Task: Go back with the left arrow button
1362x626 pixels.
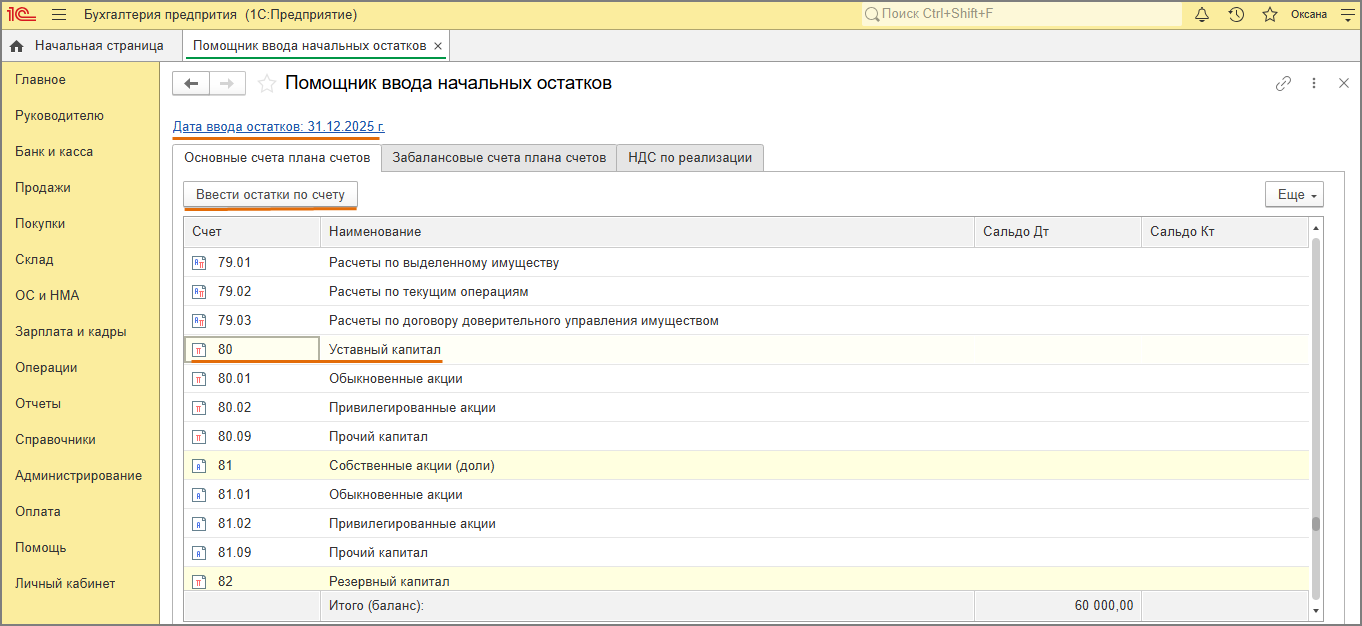Action: tap(191, 84)
